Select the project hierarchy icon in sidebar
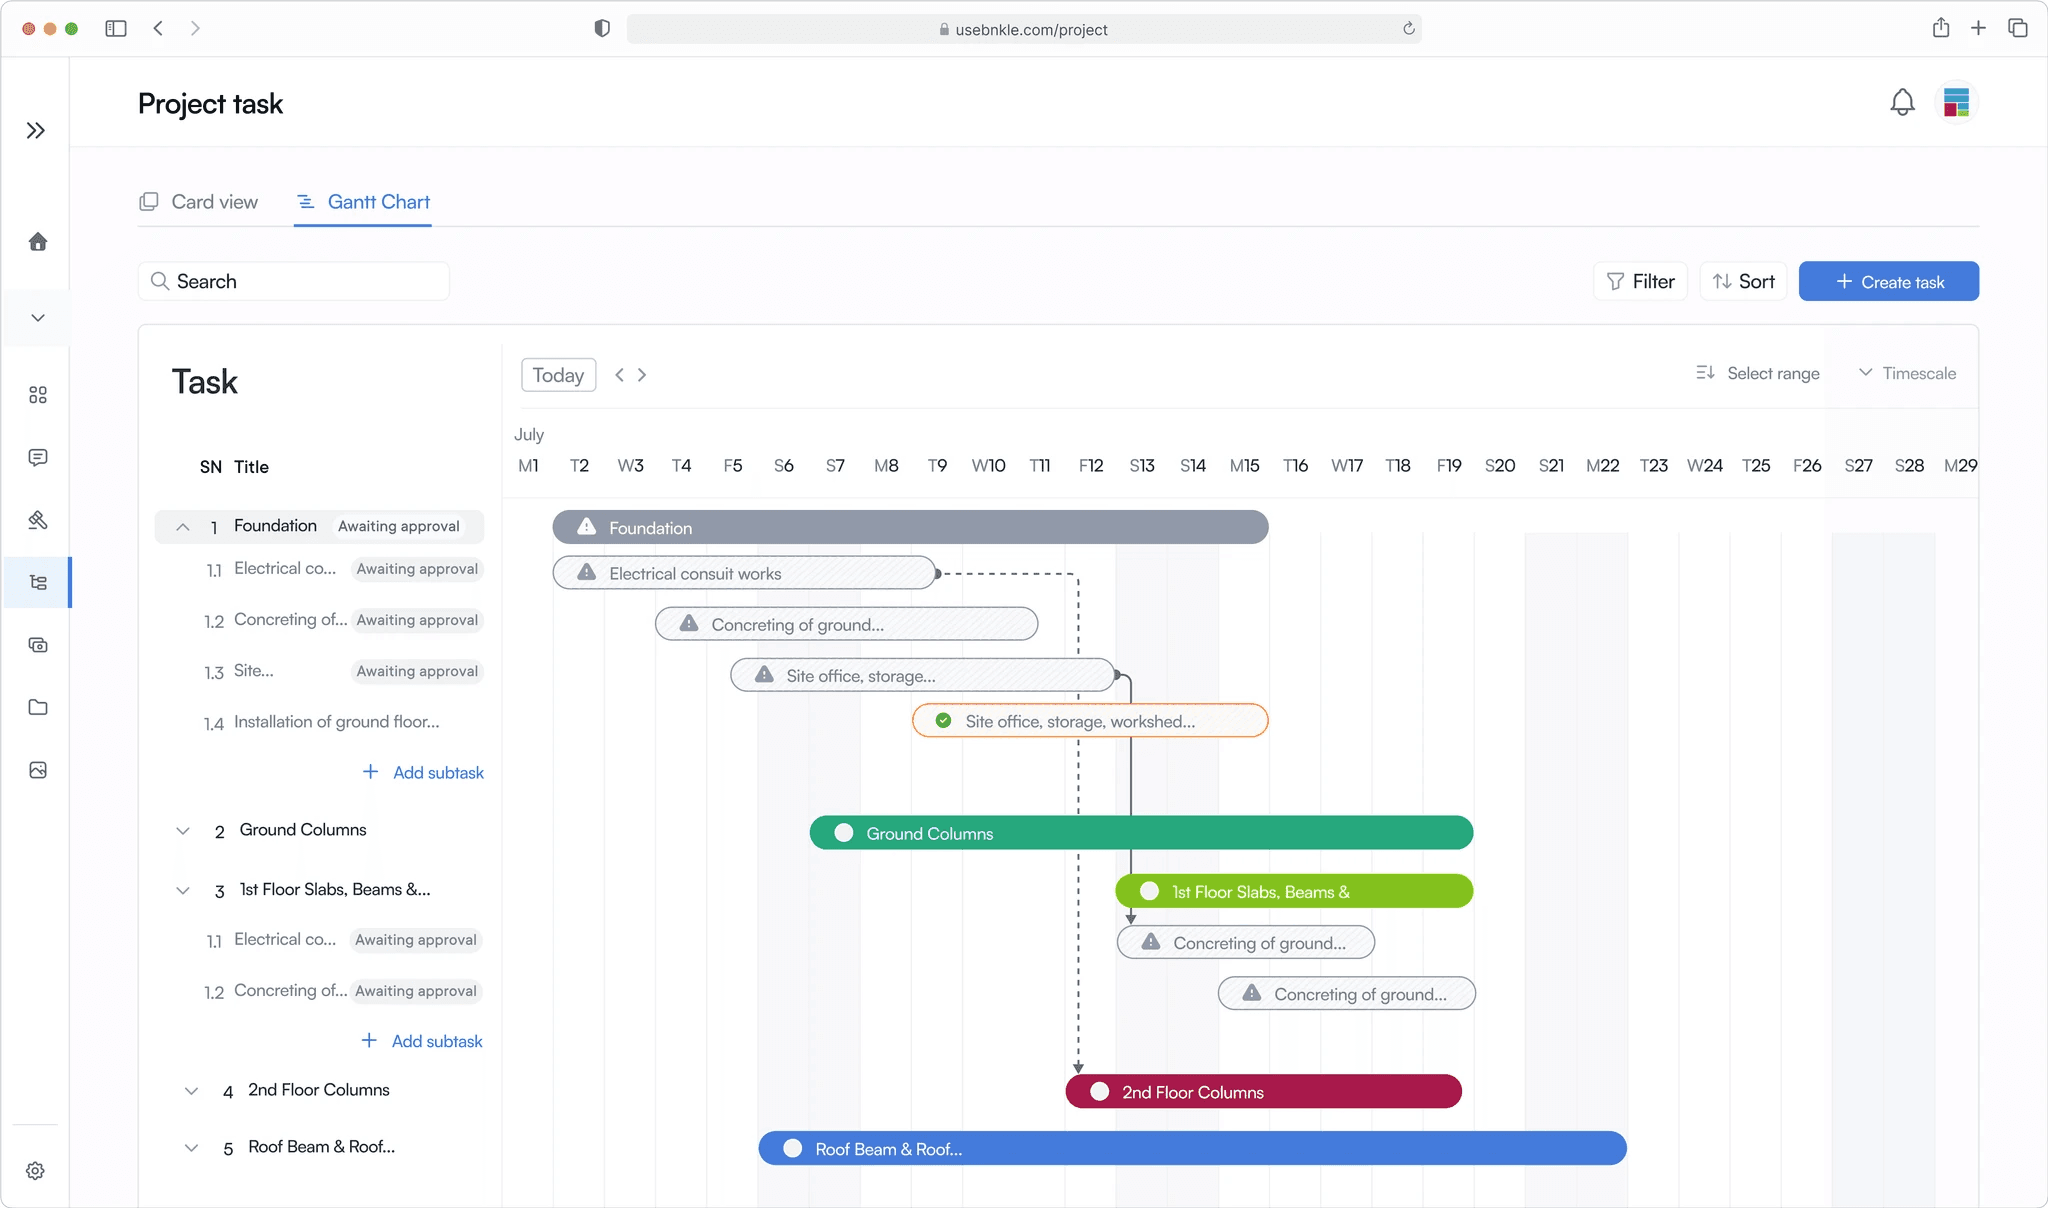 (x=38, y=582)
